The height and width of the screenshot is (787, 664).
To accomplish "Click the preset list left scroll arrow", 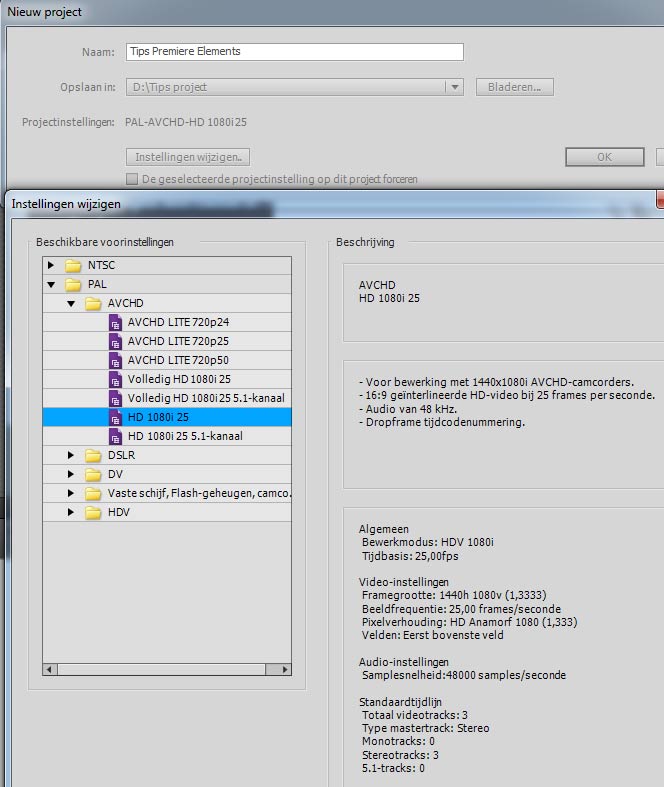I will click(50, 670).
